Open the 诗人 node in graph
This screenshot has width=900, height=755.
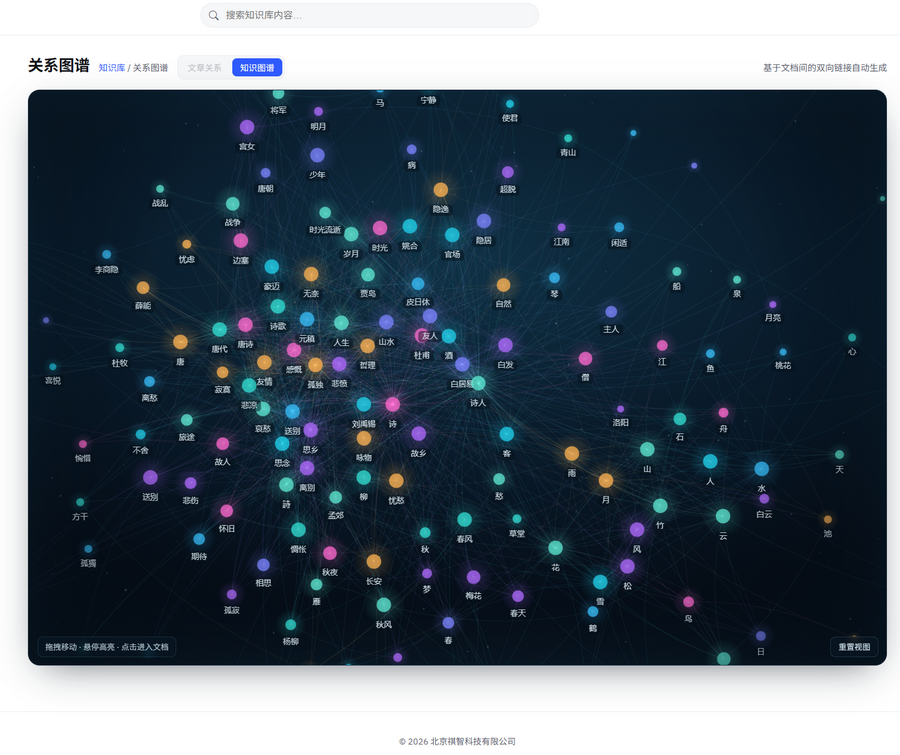coord(478,383)
